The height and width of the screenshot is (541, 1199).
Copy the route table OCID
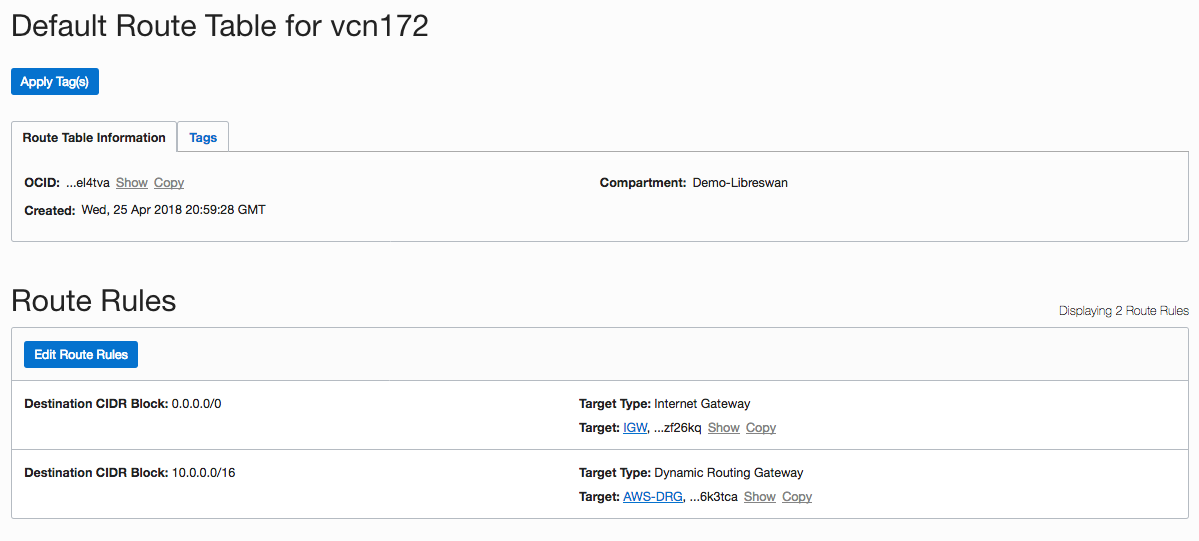point(169,183)
